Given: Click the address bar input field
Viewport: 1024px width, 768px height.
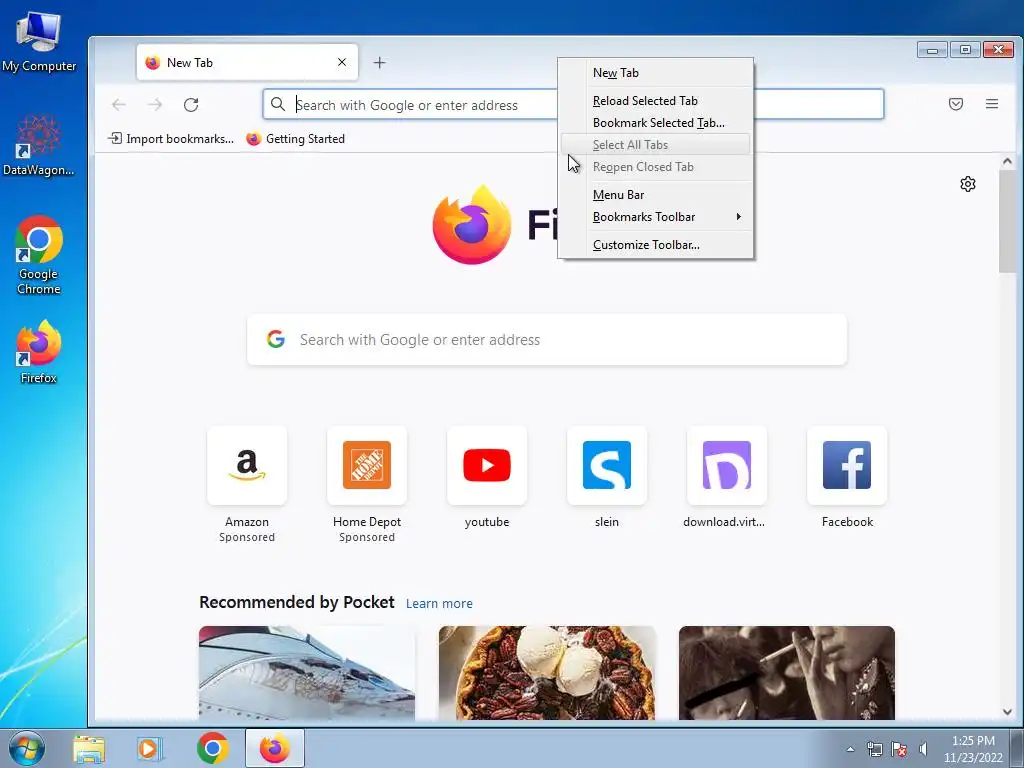Looking at the screenshot, I should (x=573, y=104).
